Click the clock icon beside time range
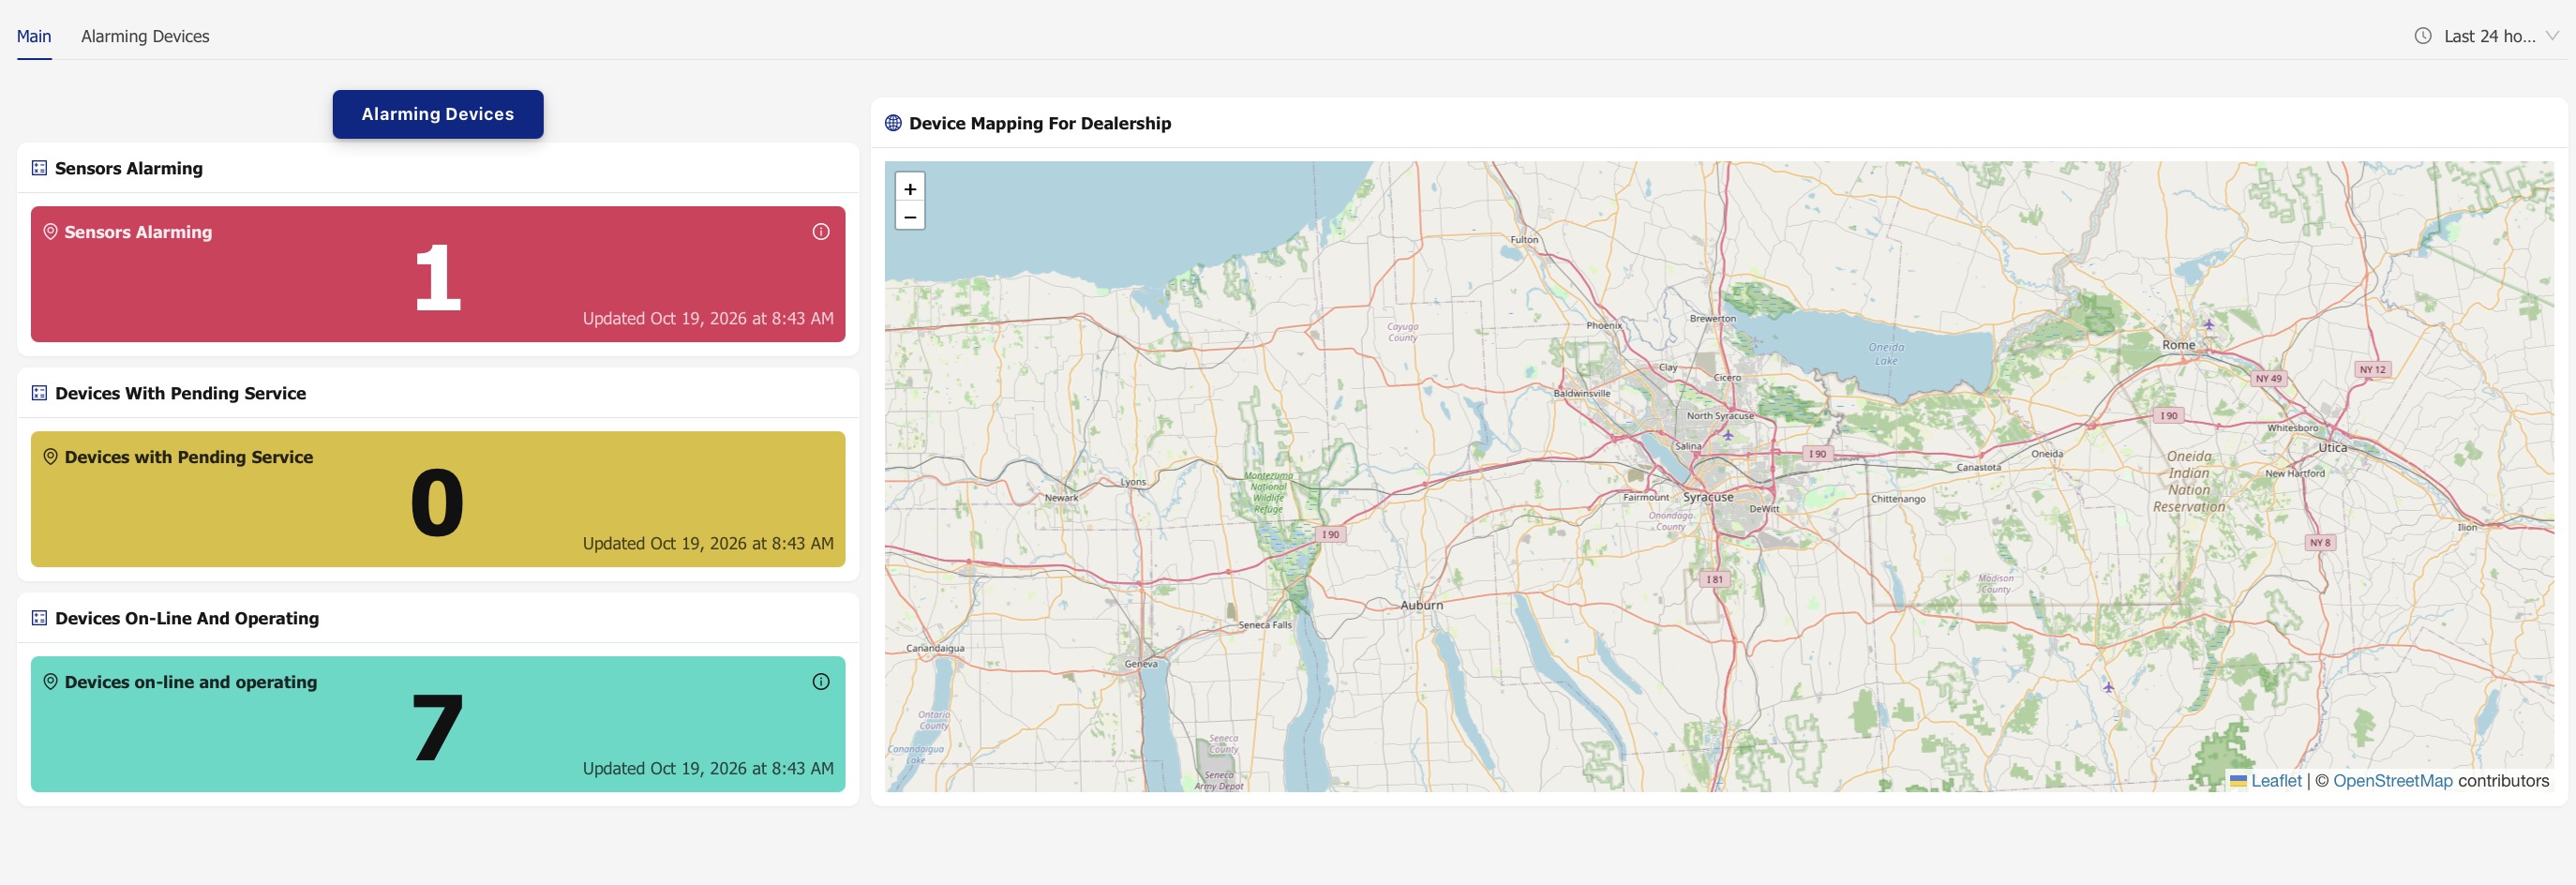Screen dimensions: 2576x885 pos(2423,36)
